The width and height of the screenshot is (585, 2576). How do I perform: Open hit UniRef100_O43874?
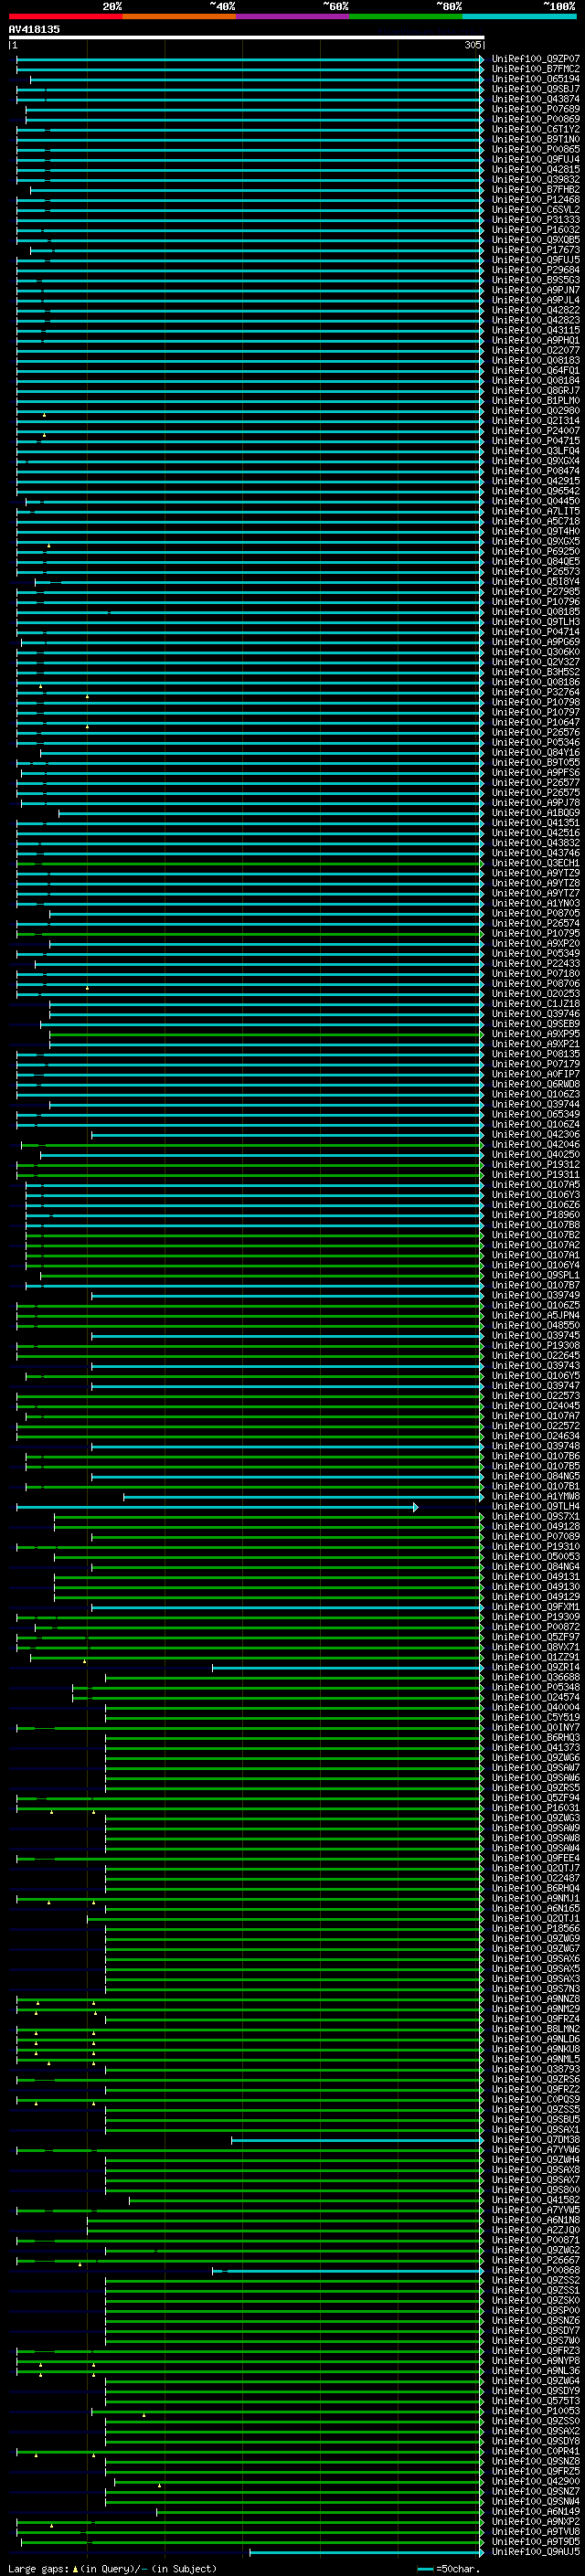[x=536, y=99]
